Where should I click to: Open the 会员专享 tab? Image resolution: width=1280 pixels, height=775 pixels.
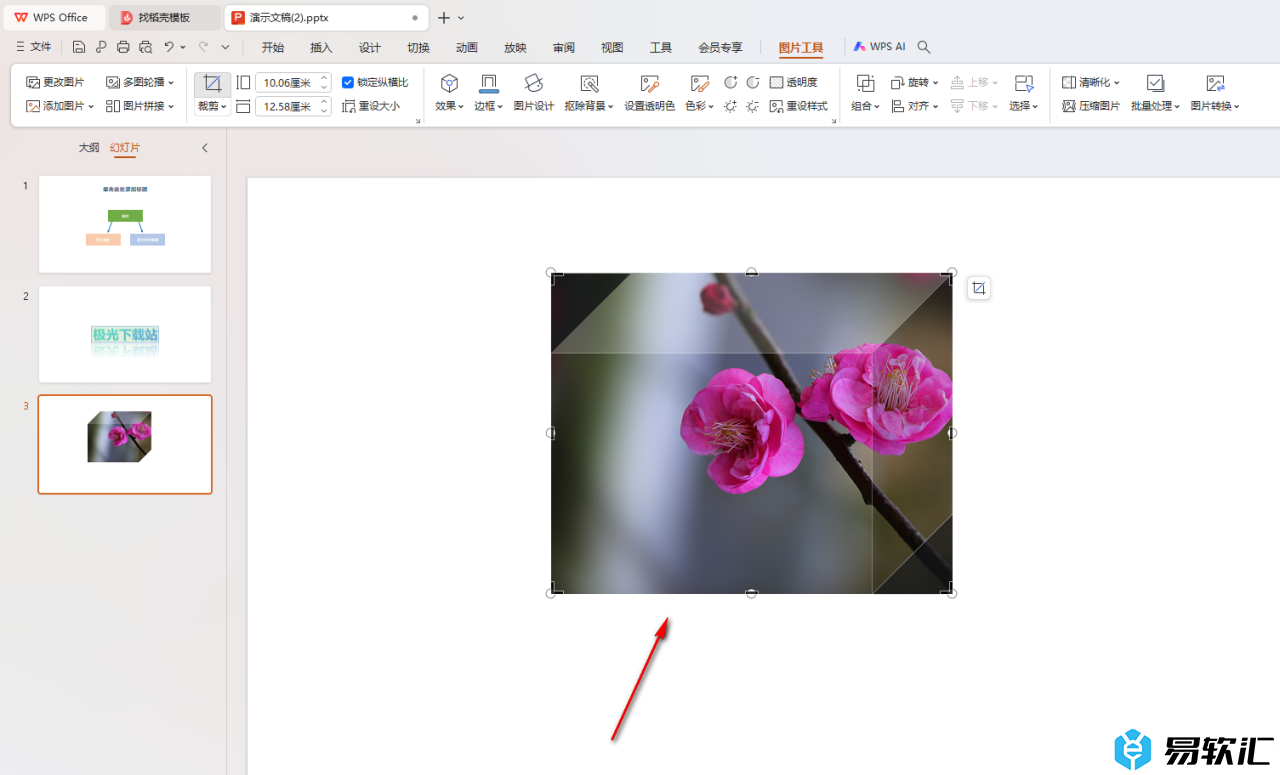[x=720, y=47]
